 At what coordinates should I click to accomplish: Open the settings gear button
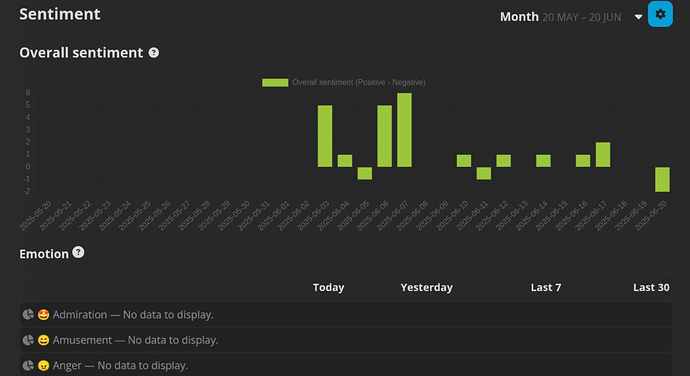coord(660,14)
